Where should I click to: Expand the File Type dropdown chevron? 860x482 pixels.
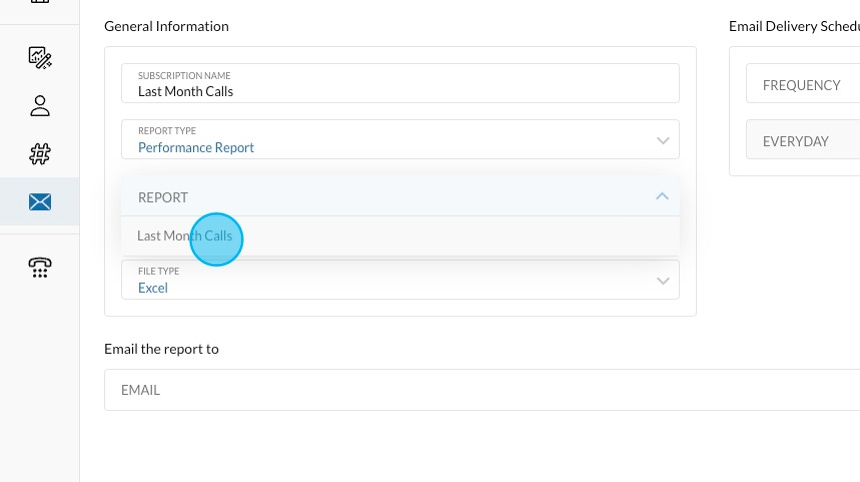click(x=662, y=281)
